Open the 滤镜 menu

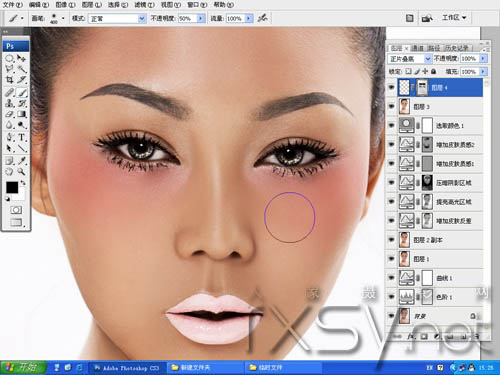[144, 5]
